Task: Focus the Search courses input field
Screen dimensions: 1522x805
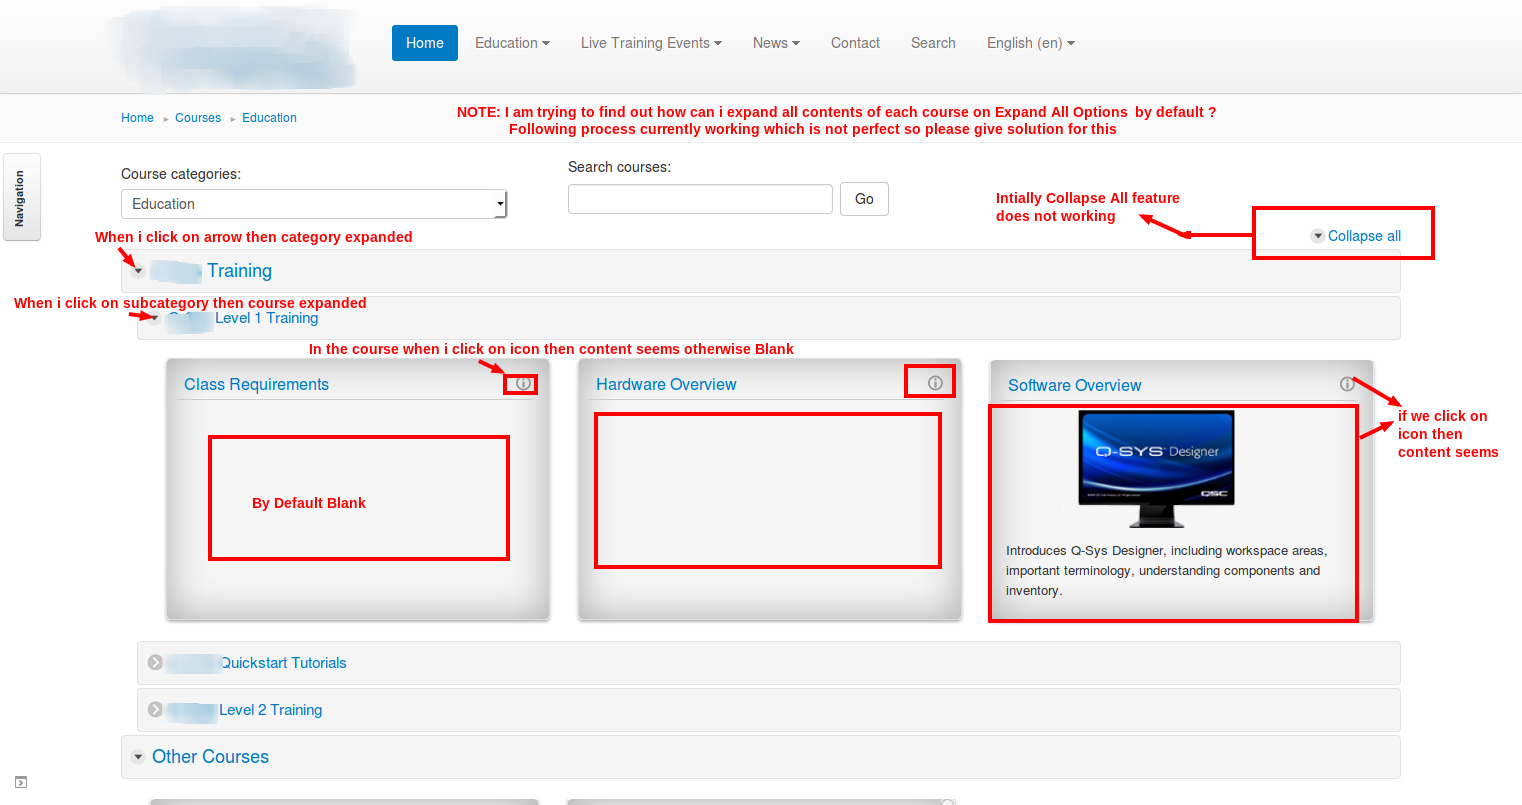Action: 700,199
